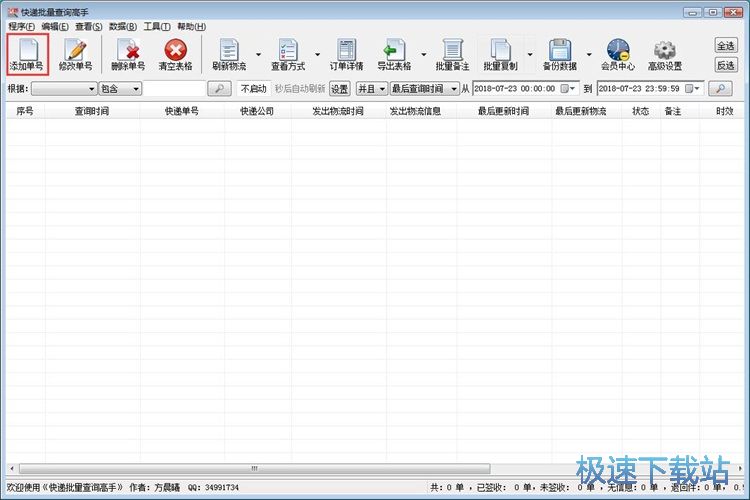Viewport: 750px width, 500px height.
Task: Click the 批量备注 batch note icon
Action: coord(452,54)
